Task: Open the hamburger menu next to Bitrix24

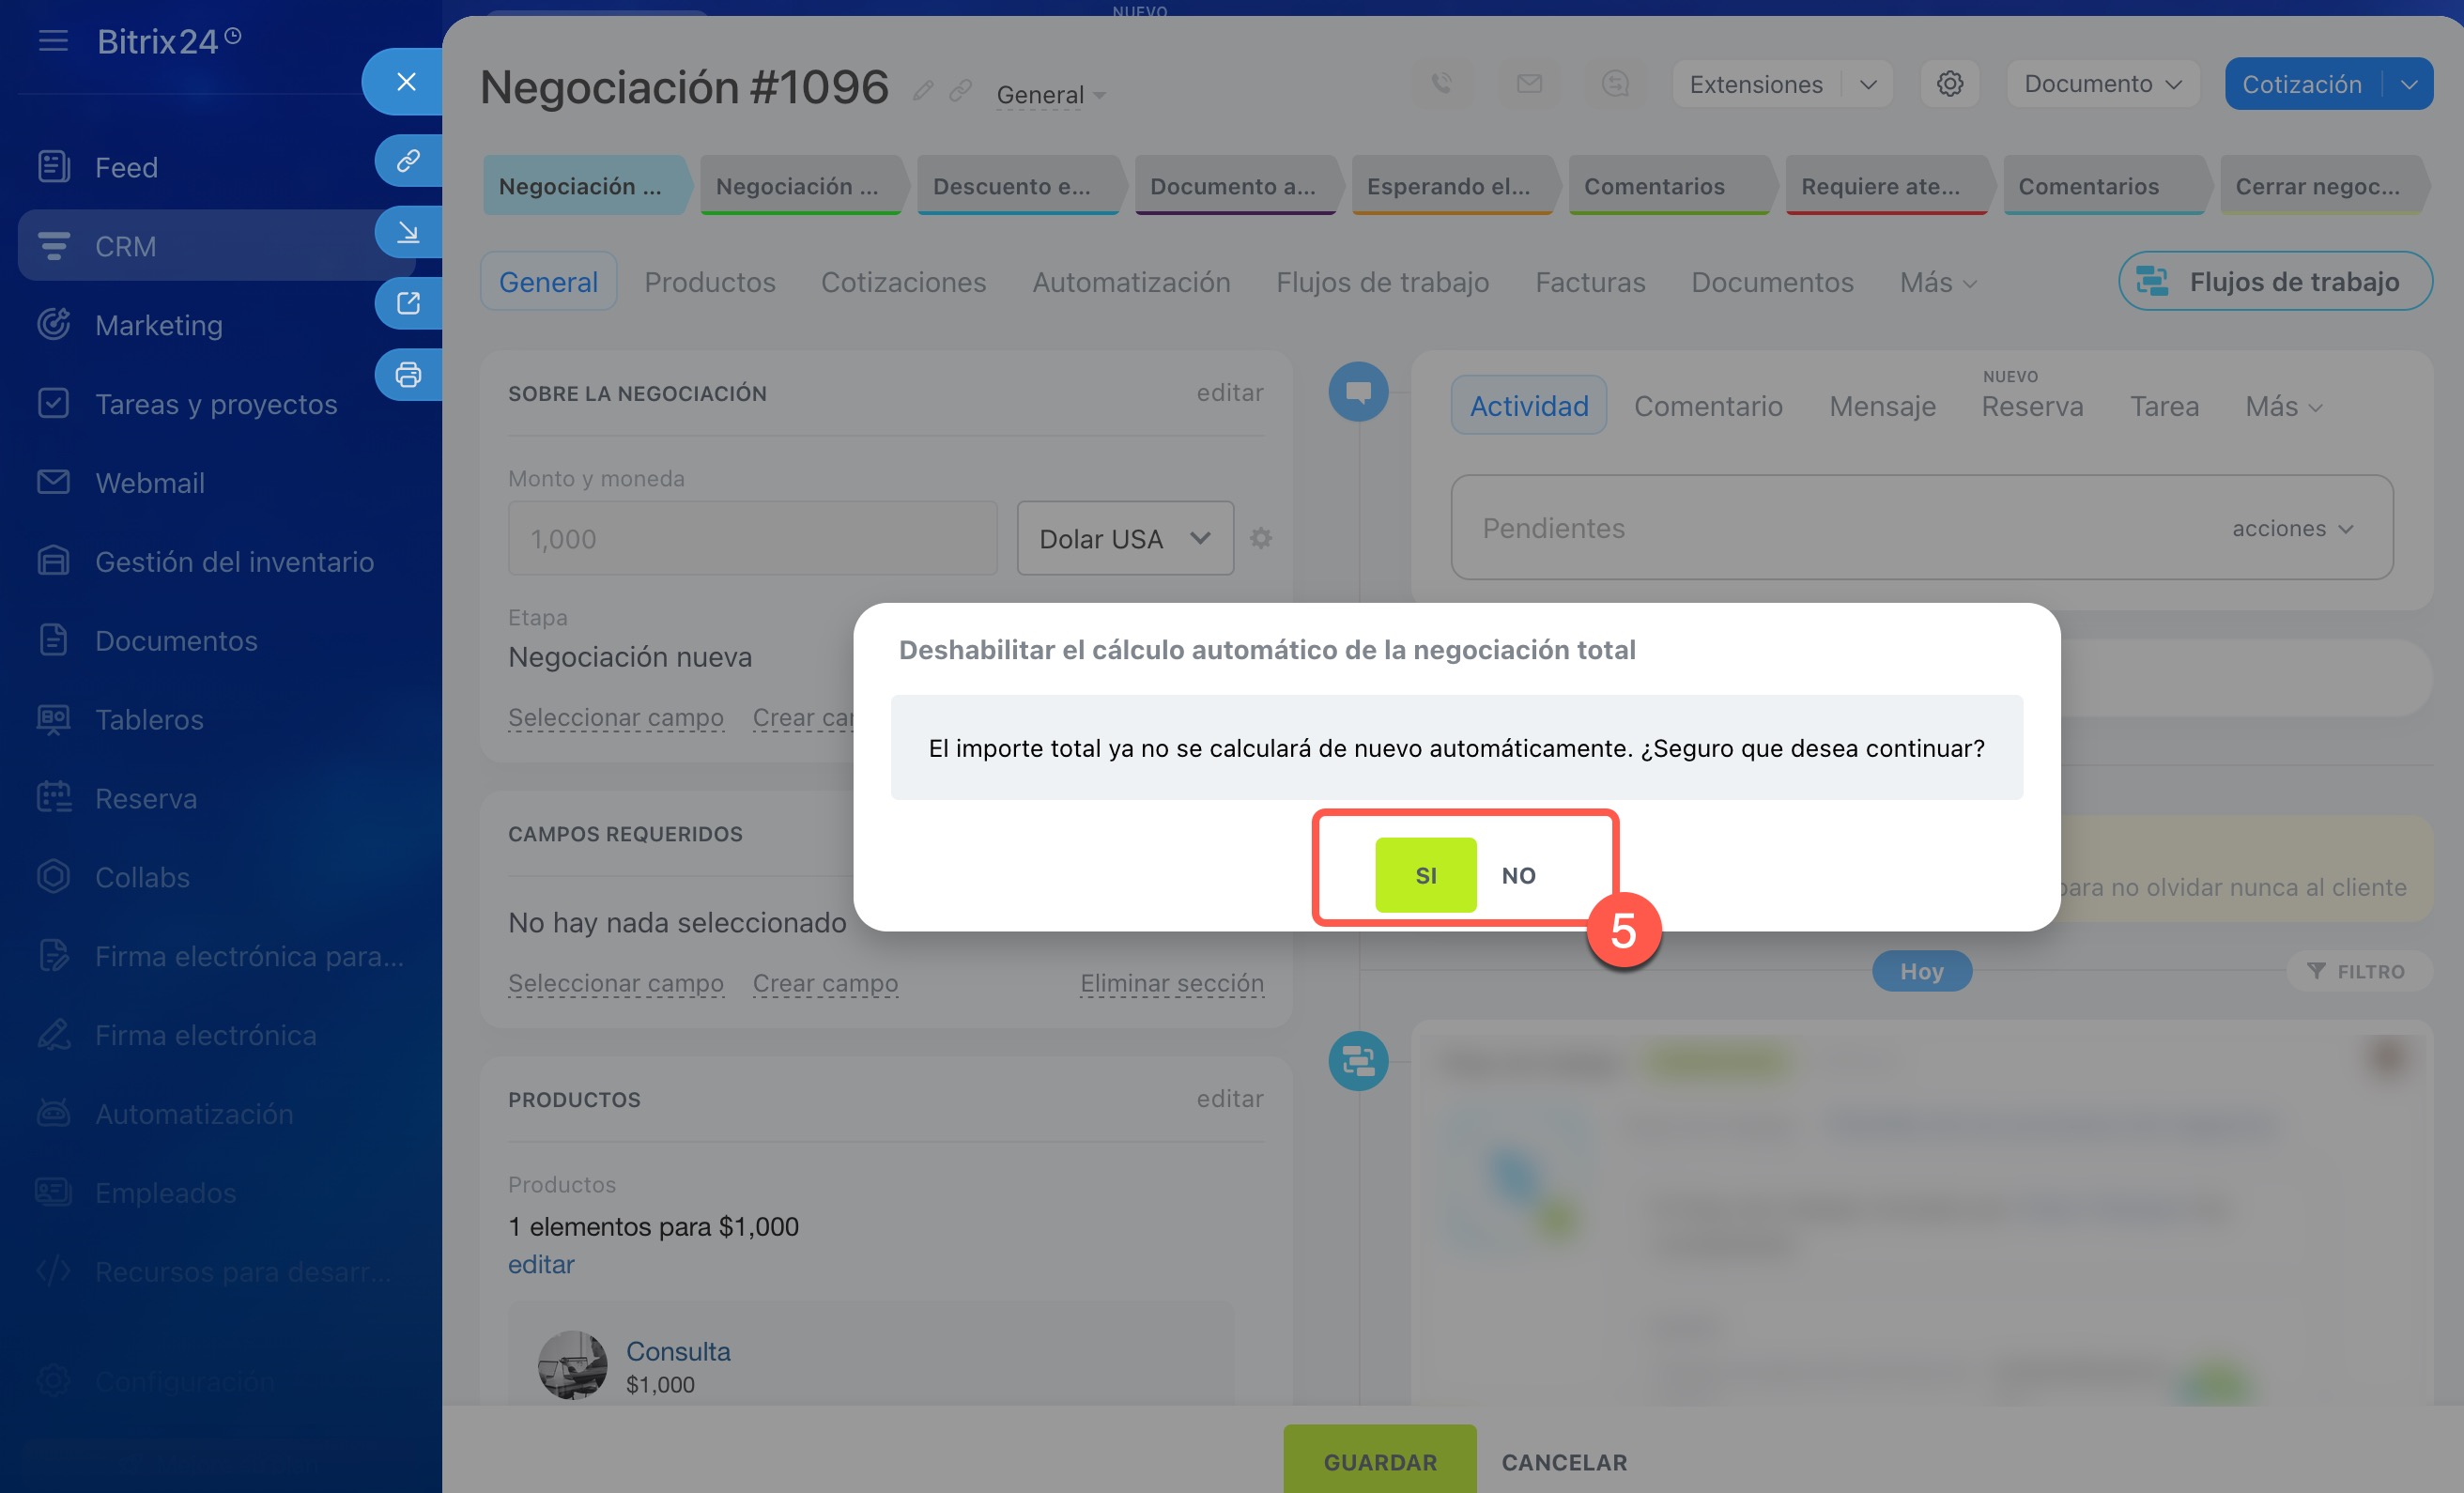Action: [x=53, y=41]
